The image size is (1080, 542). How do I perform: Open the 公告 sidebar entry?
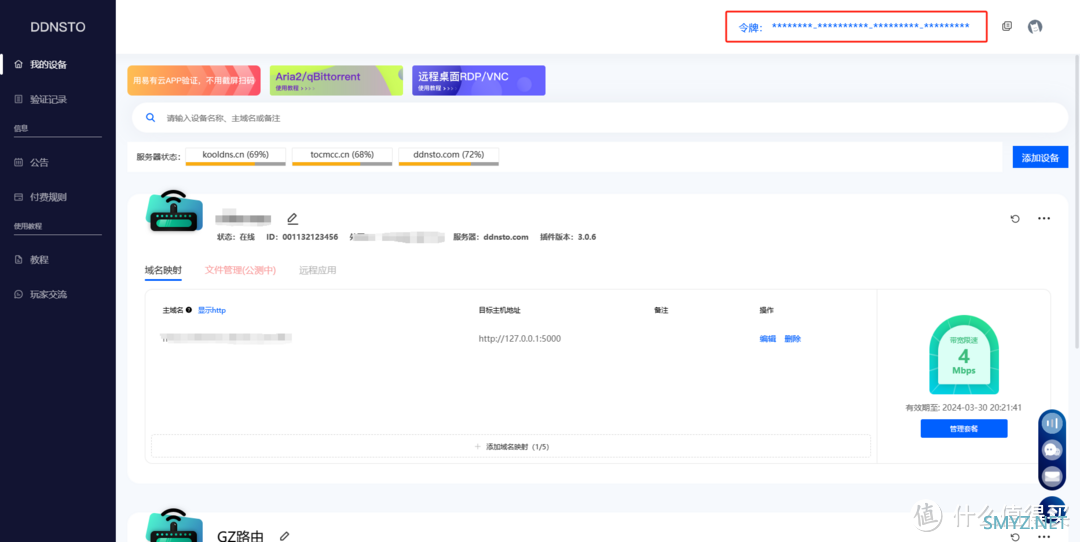(39, 163)
